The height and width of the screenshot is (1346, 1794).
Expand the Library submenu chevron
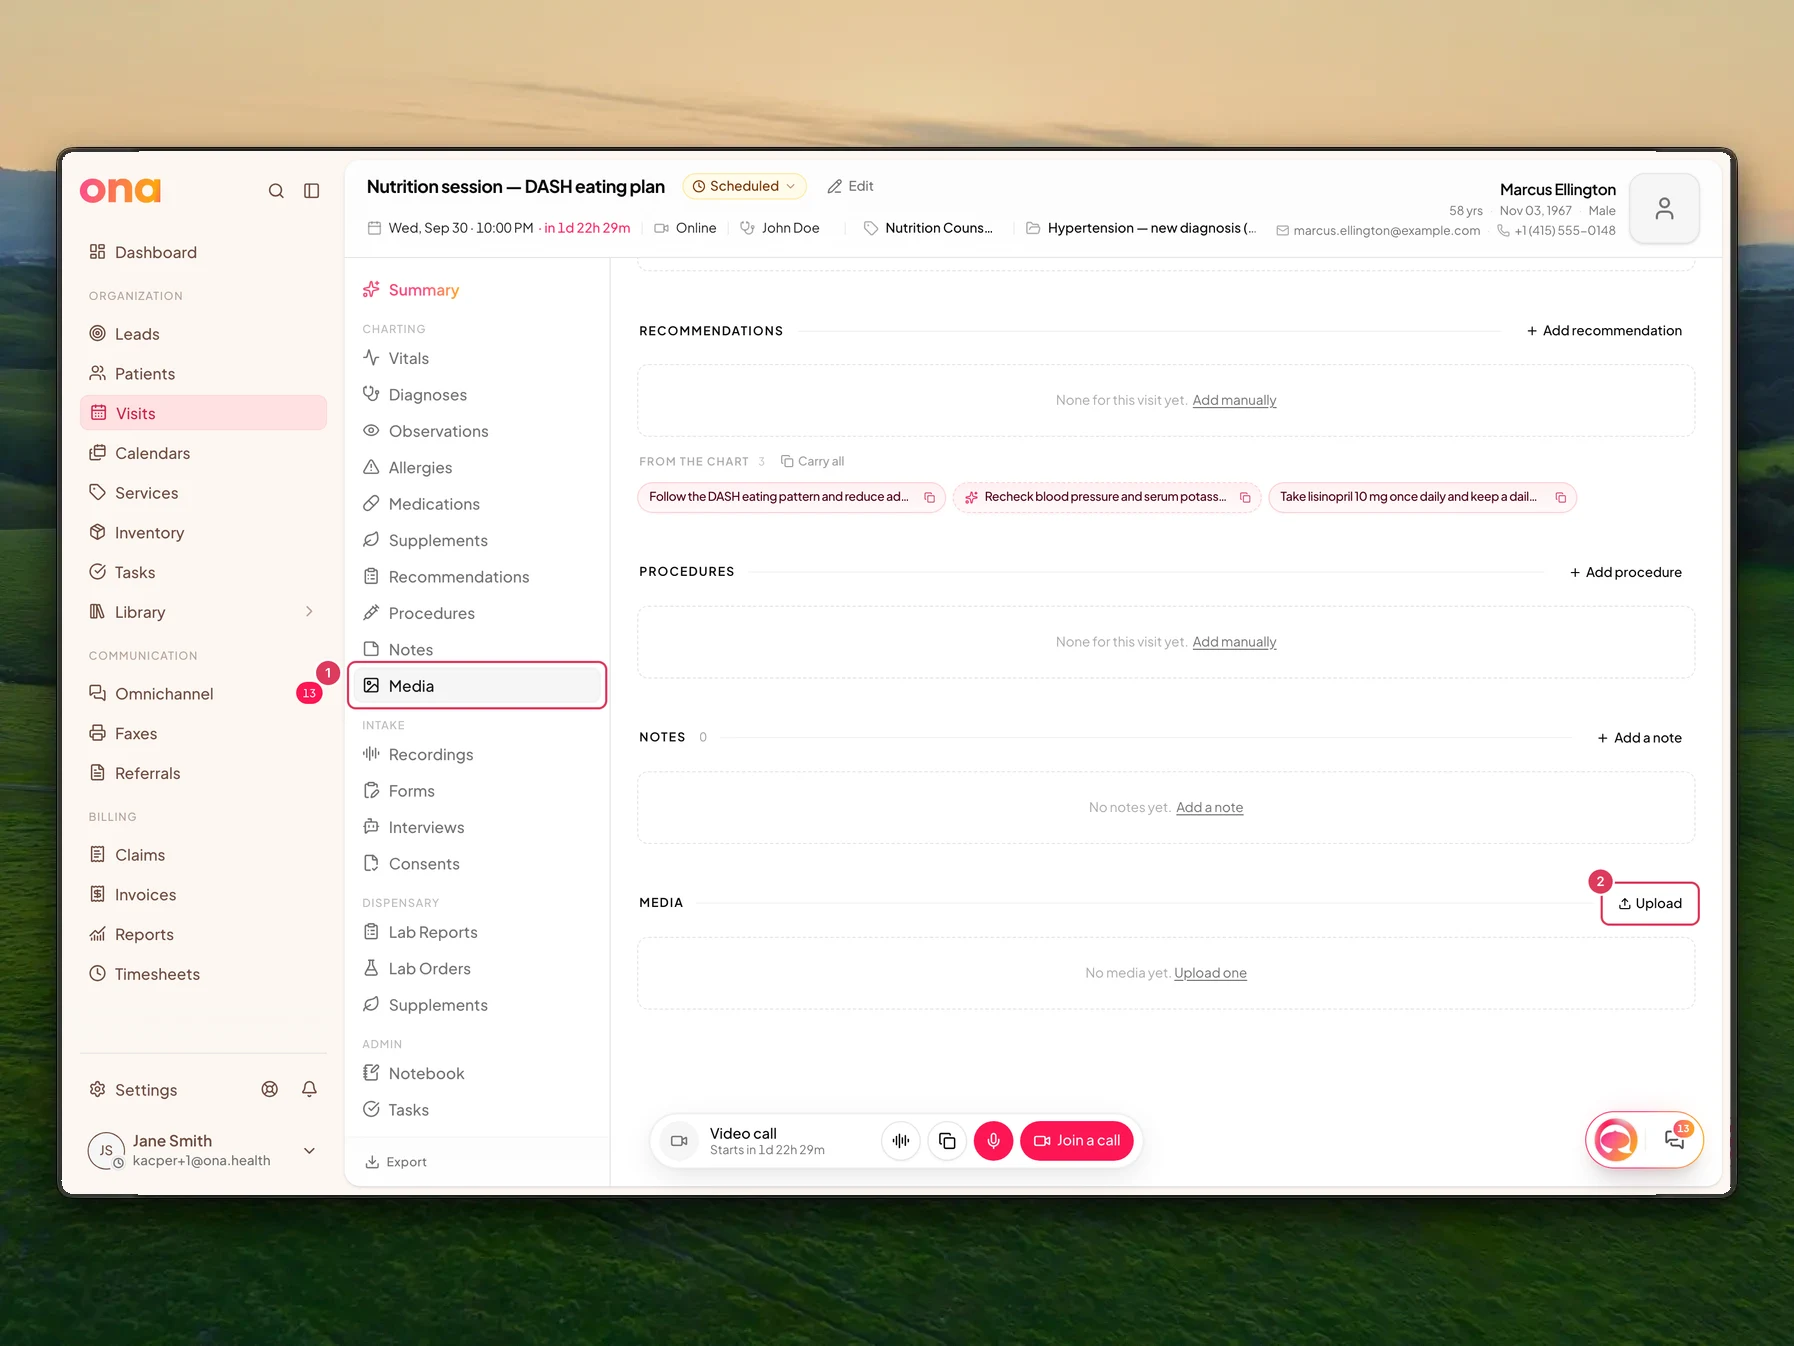coord(309,612)
